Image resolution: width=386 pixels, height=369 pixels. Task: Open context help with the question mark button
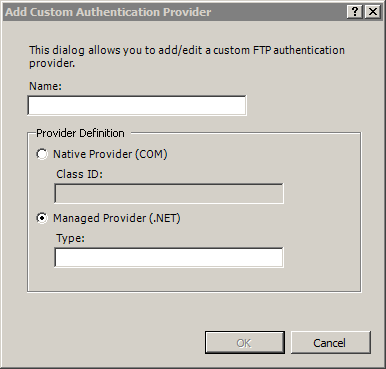click(355, 12)
